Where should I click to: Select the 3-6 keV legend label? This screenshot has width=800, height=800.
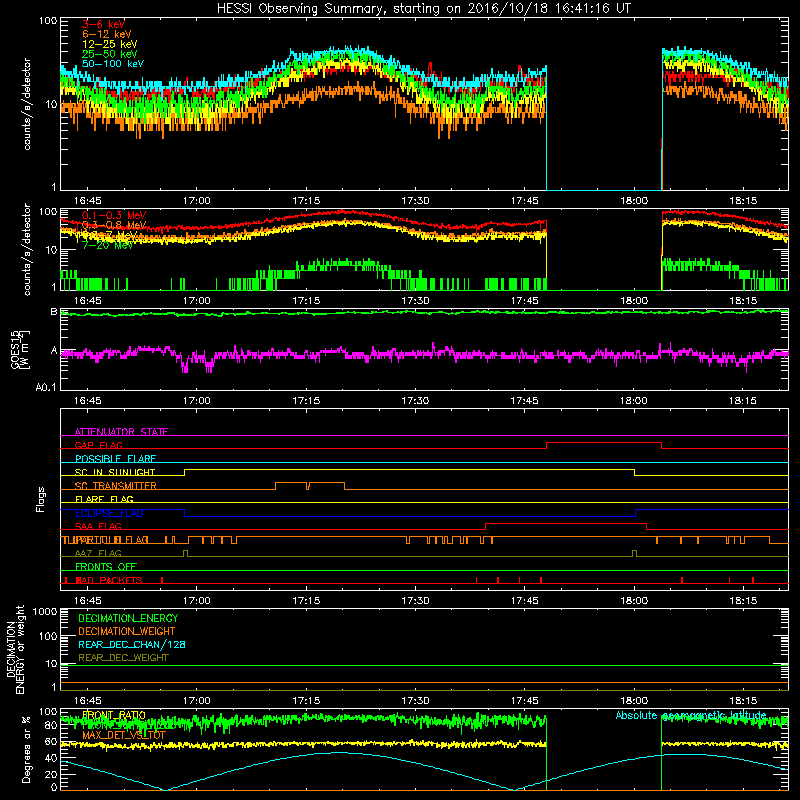click(104, 24)
